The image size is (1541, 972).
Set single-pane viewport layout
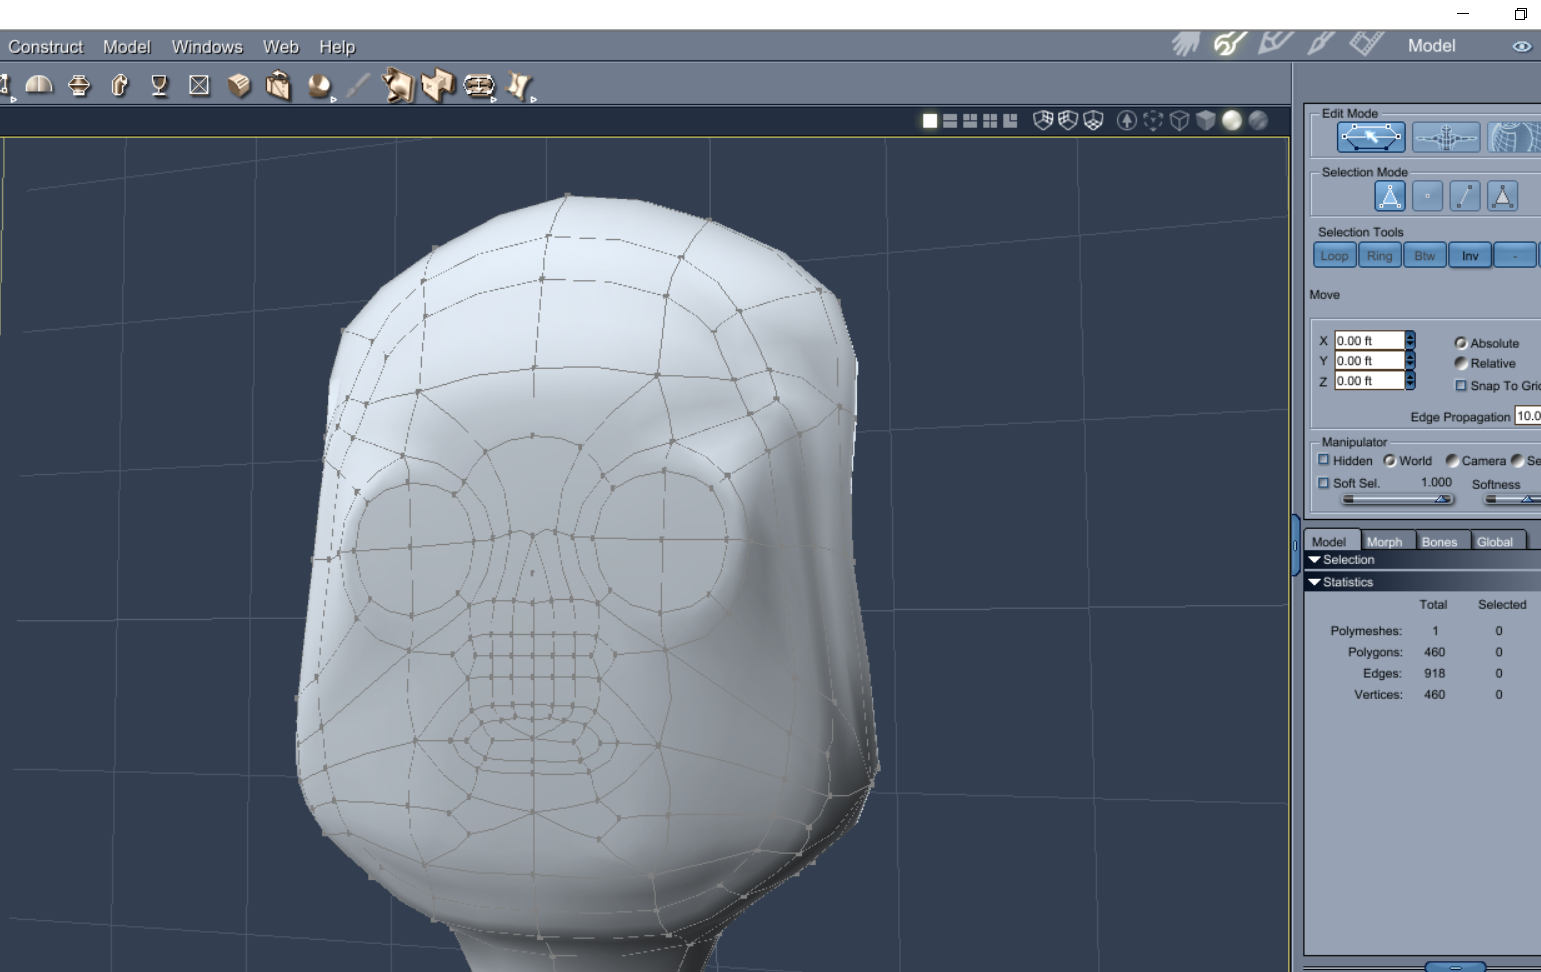930,121
